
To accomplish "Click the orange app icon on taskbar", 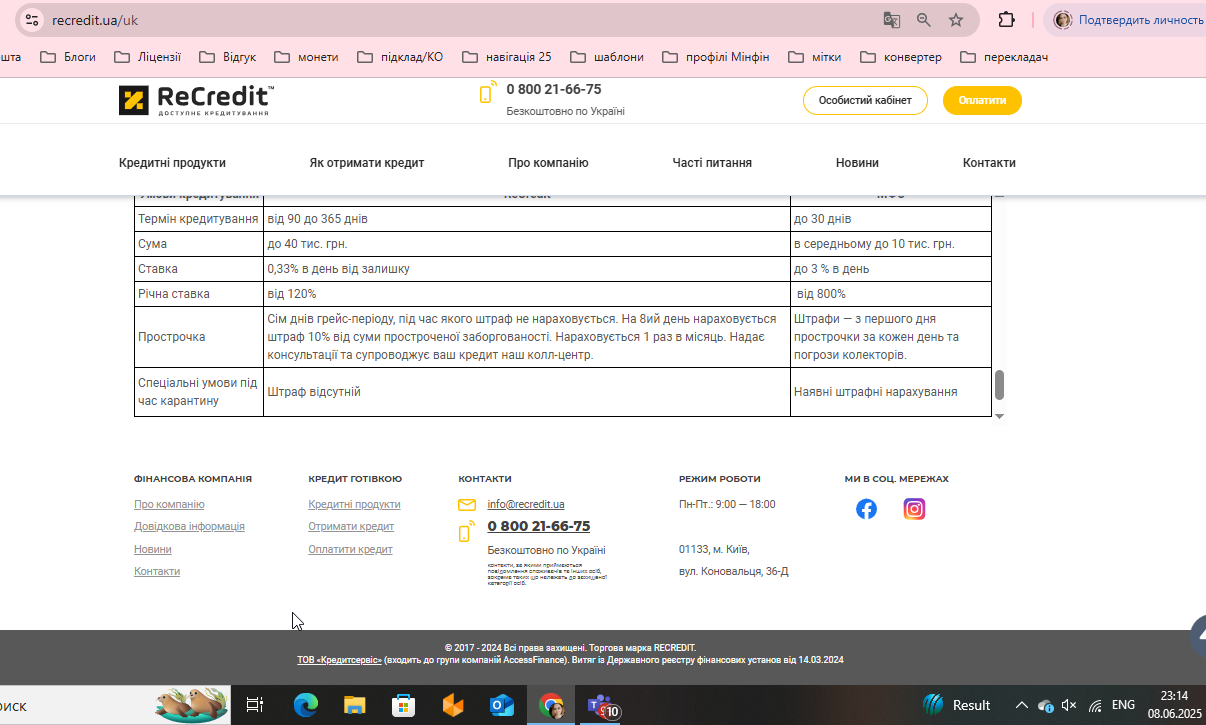I will [453, 705].
